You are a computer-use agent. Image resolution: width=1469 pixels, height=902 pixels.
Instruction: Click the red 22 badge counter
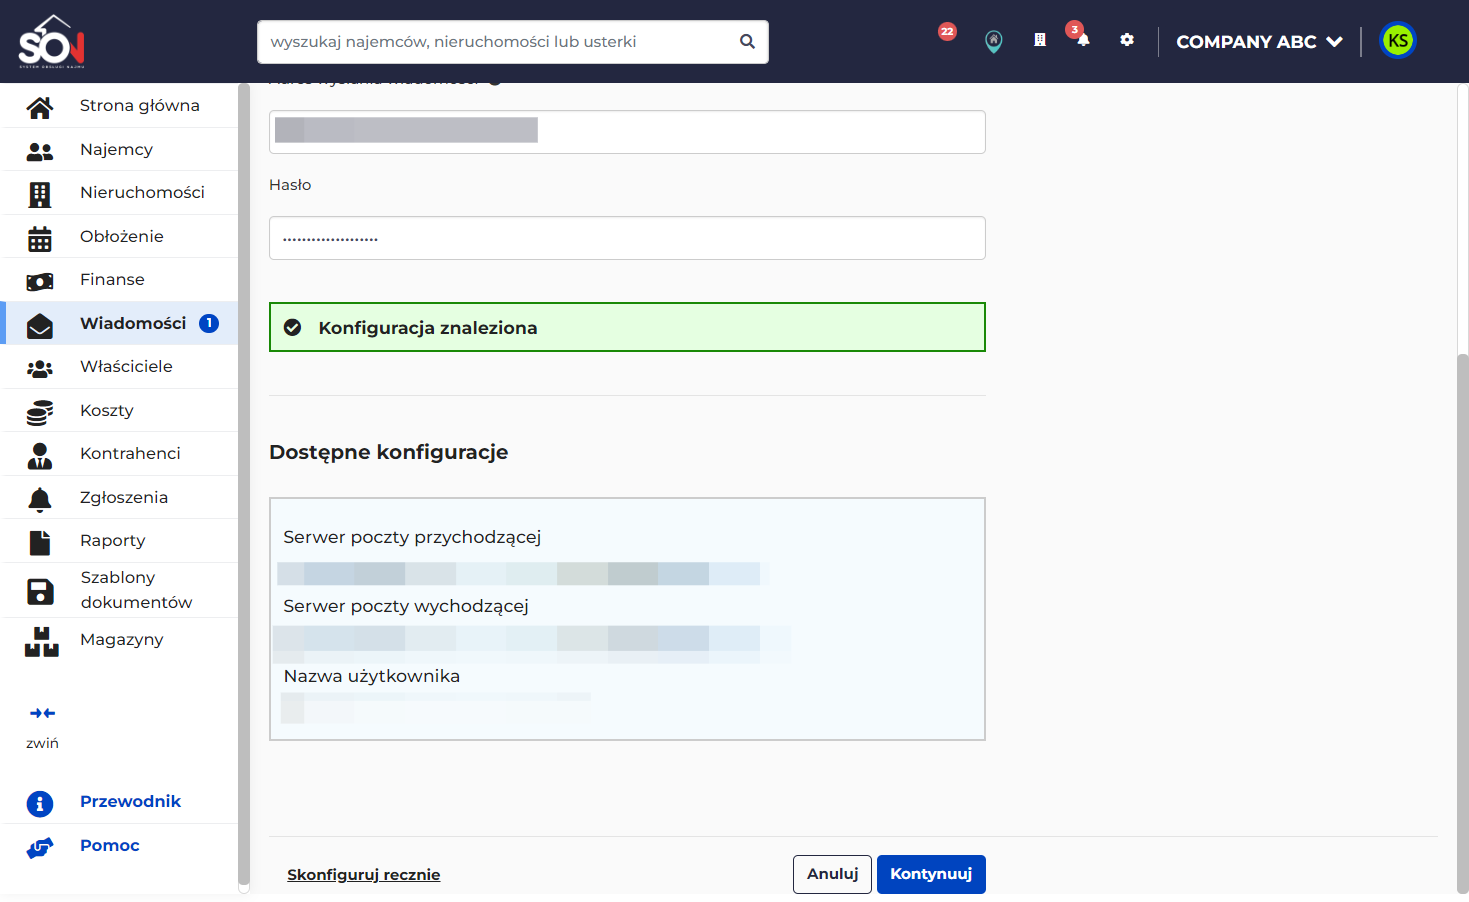pos(947,31)
